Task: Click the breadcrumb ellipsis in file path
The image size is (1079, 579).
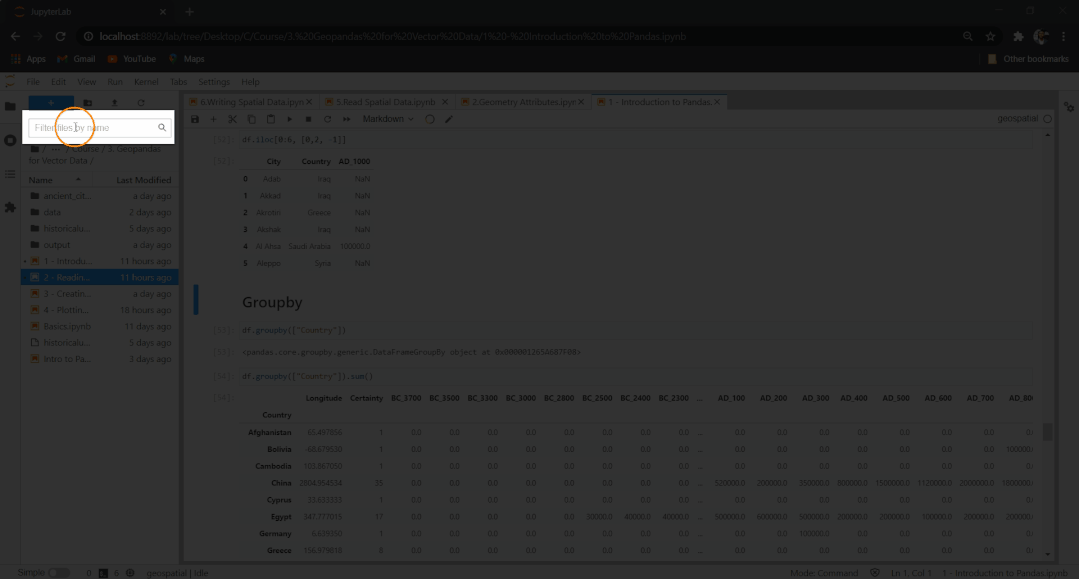Action: [56, 149]
